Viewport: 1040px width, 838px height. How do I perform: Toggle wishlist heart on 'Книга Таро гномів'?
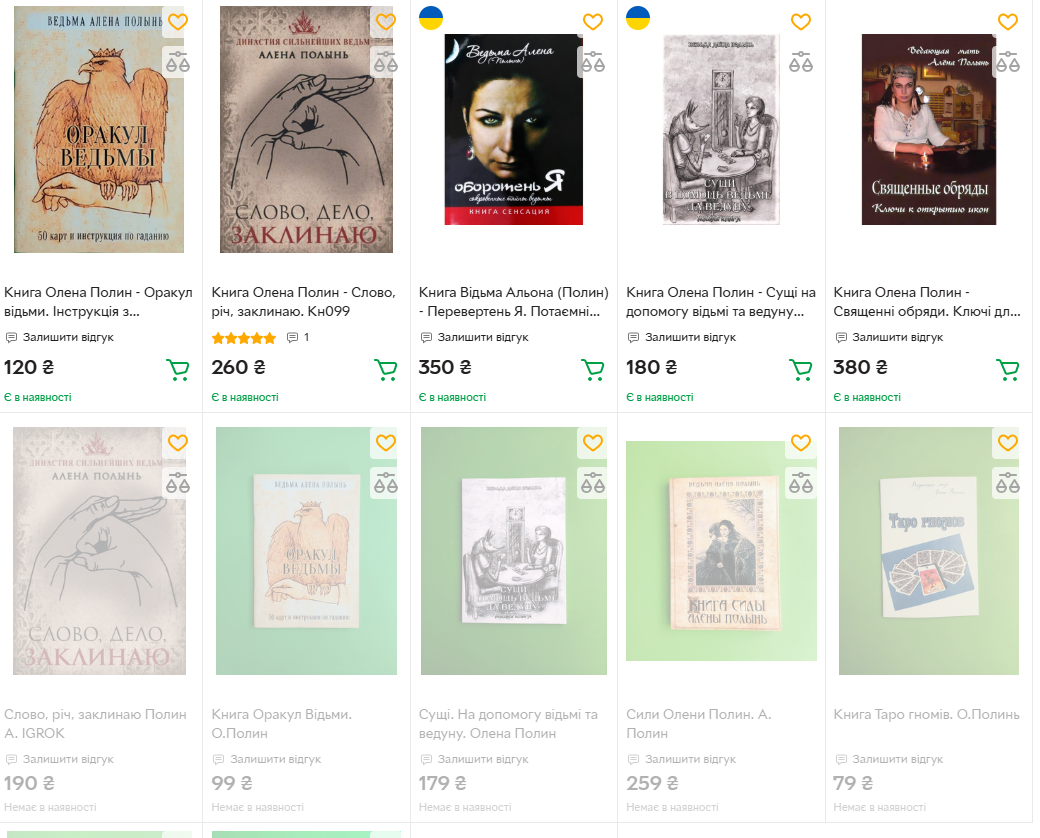pyautogui.click(x=1007, y=442)
